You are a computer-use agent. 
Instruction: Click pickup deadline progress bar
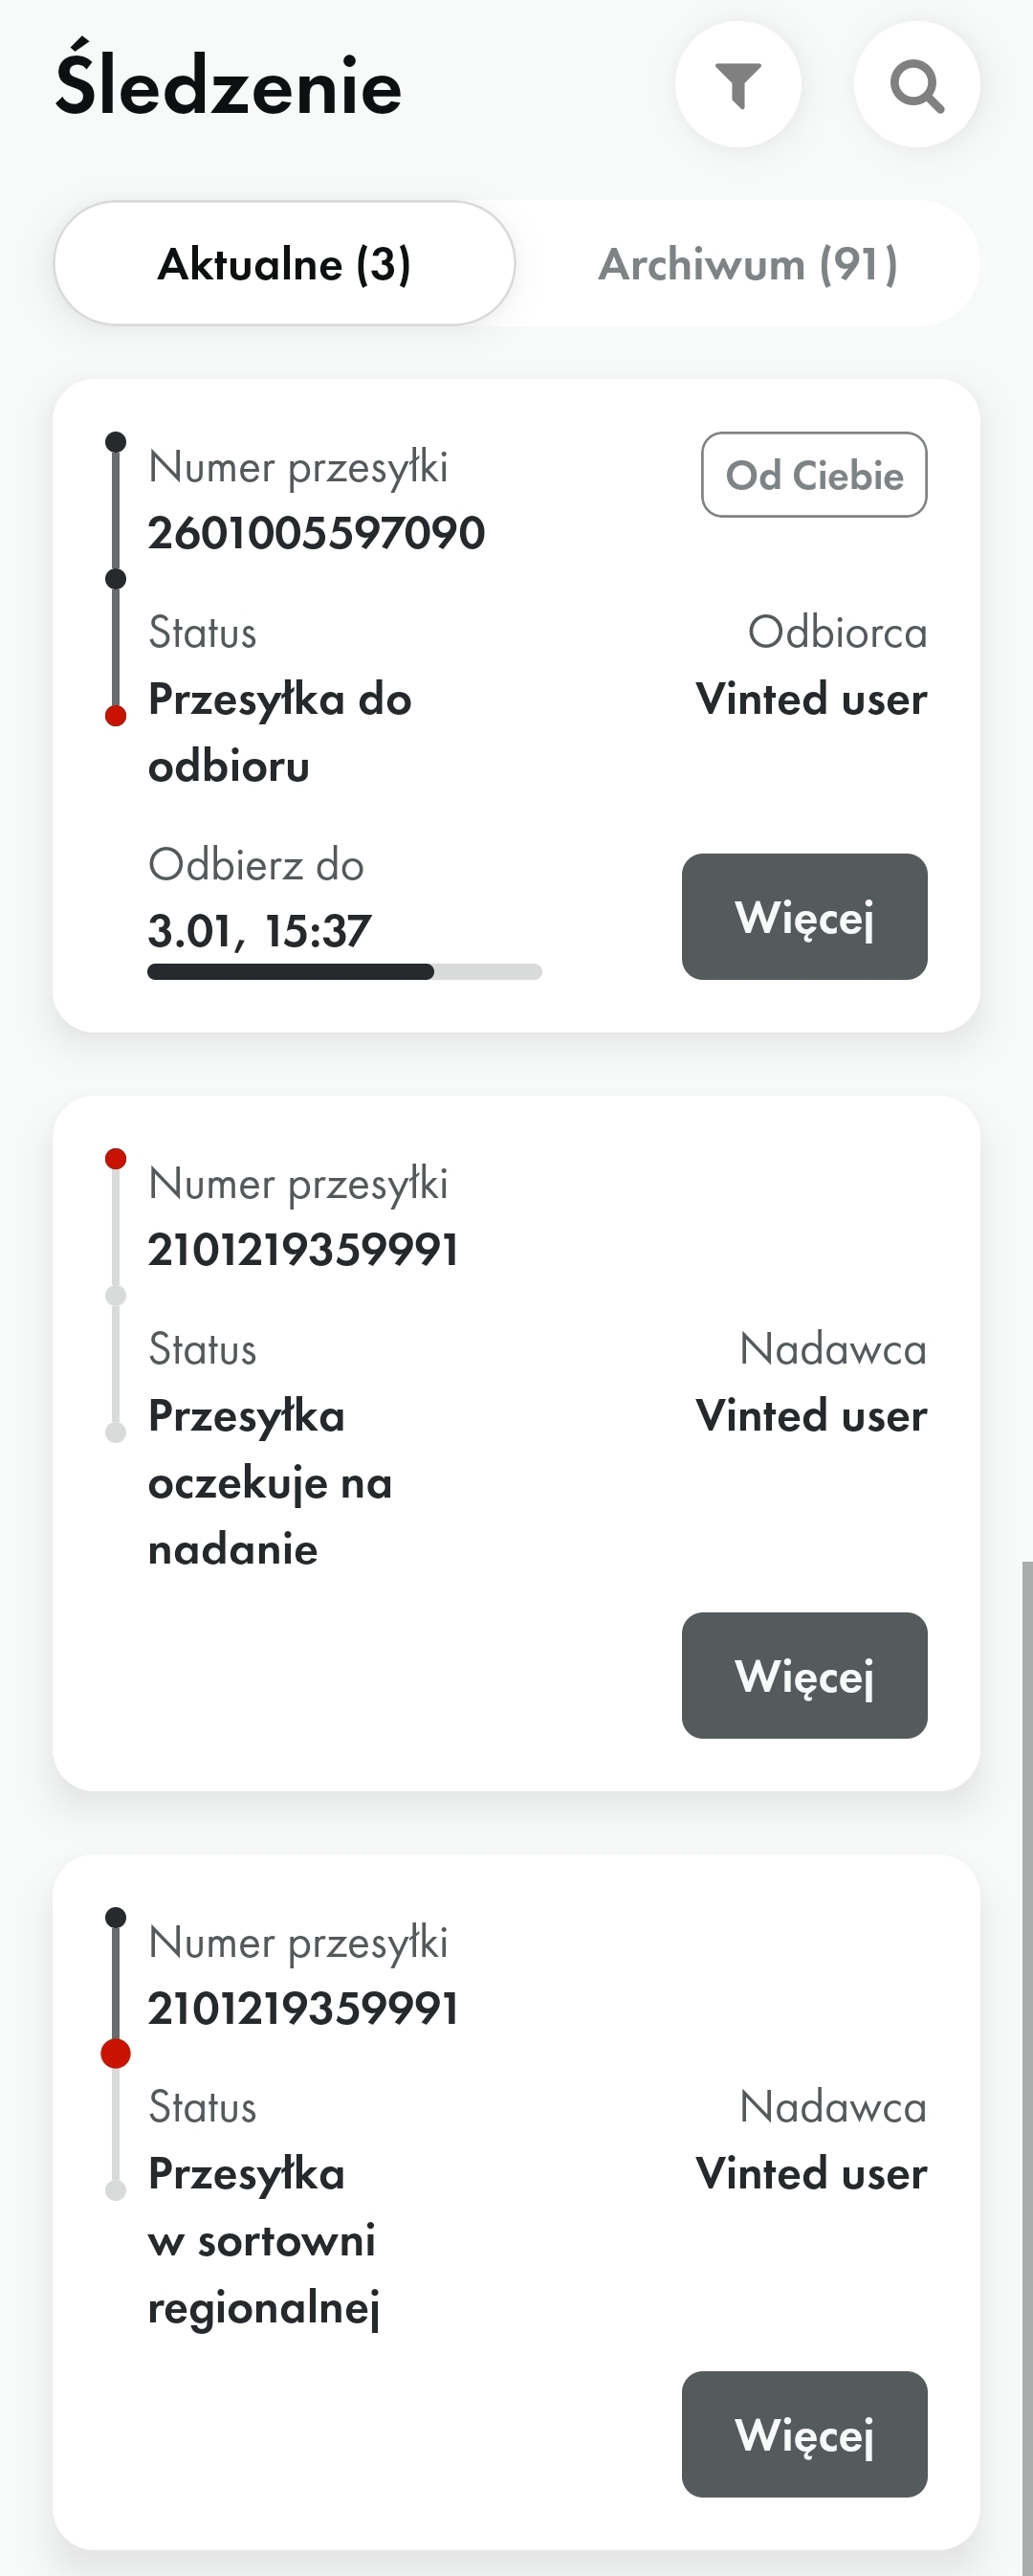click(345, 972)
